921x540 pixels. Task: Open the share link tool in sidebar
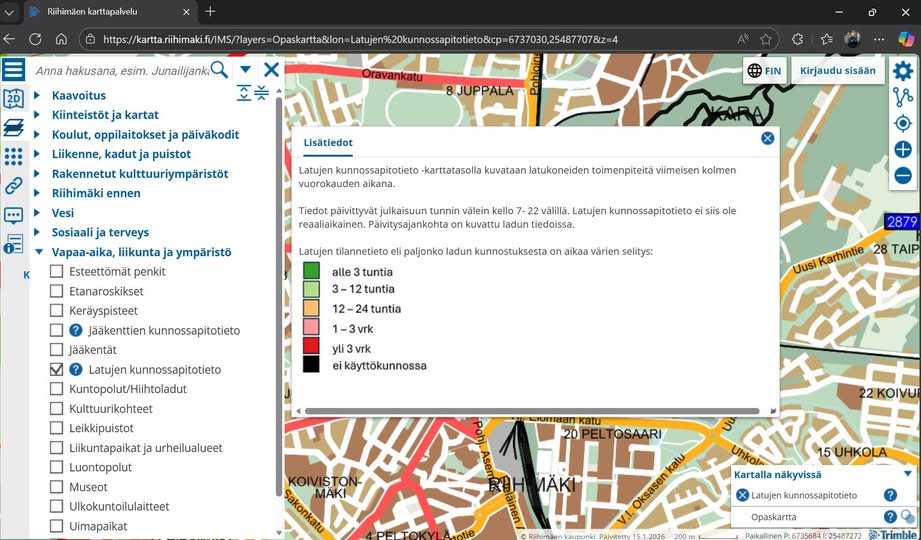(x=13, y=185)
